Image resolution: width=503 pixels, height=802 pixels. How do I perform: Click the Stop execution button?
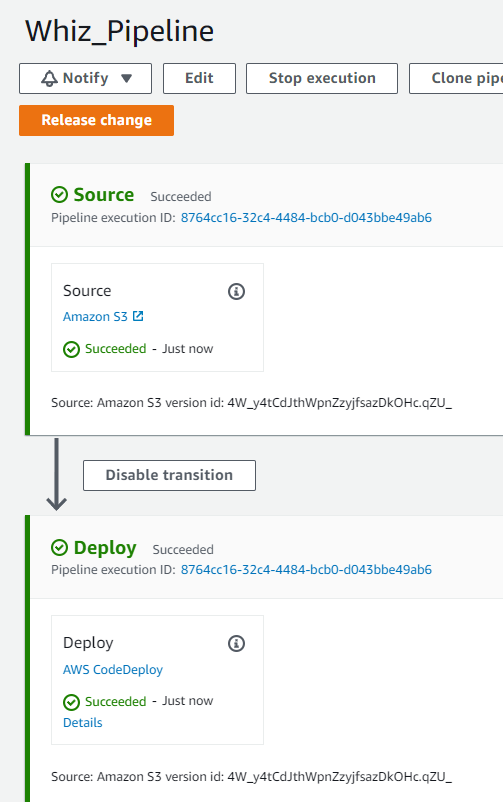322,78
